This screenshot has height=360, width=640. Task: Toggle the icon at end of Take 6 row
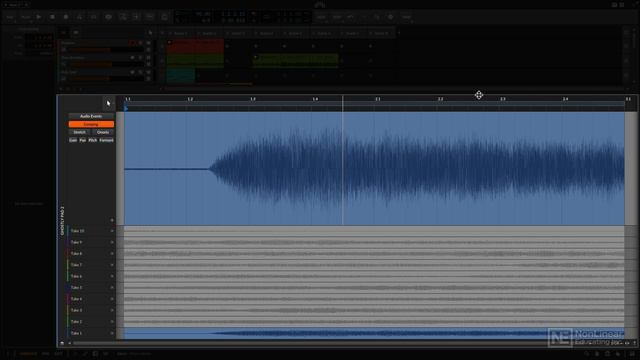click(x=112, y=276)
